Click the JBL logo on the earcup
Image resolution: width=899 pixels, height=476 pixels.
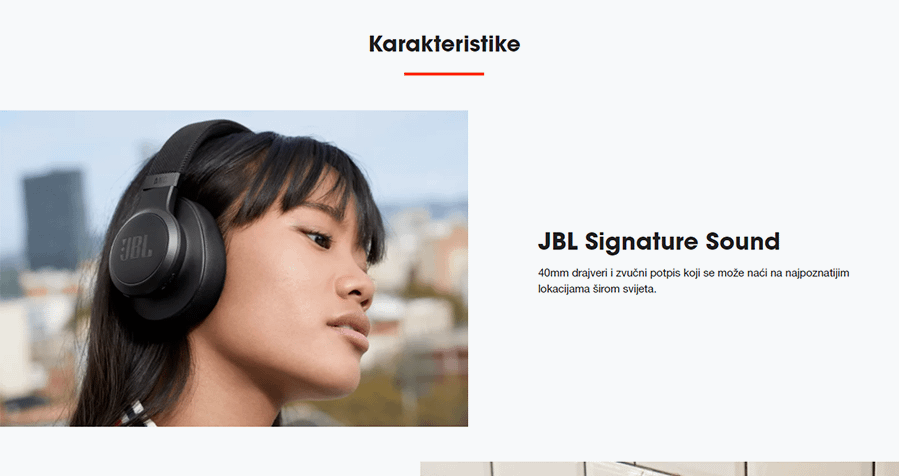[136, 249]
